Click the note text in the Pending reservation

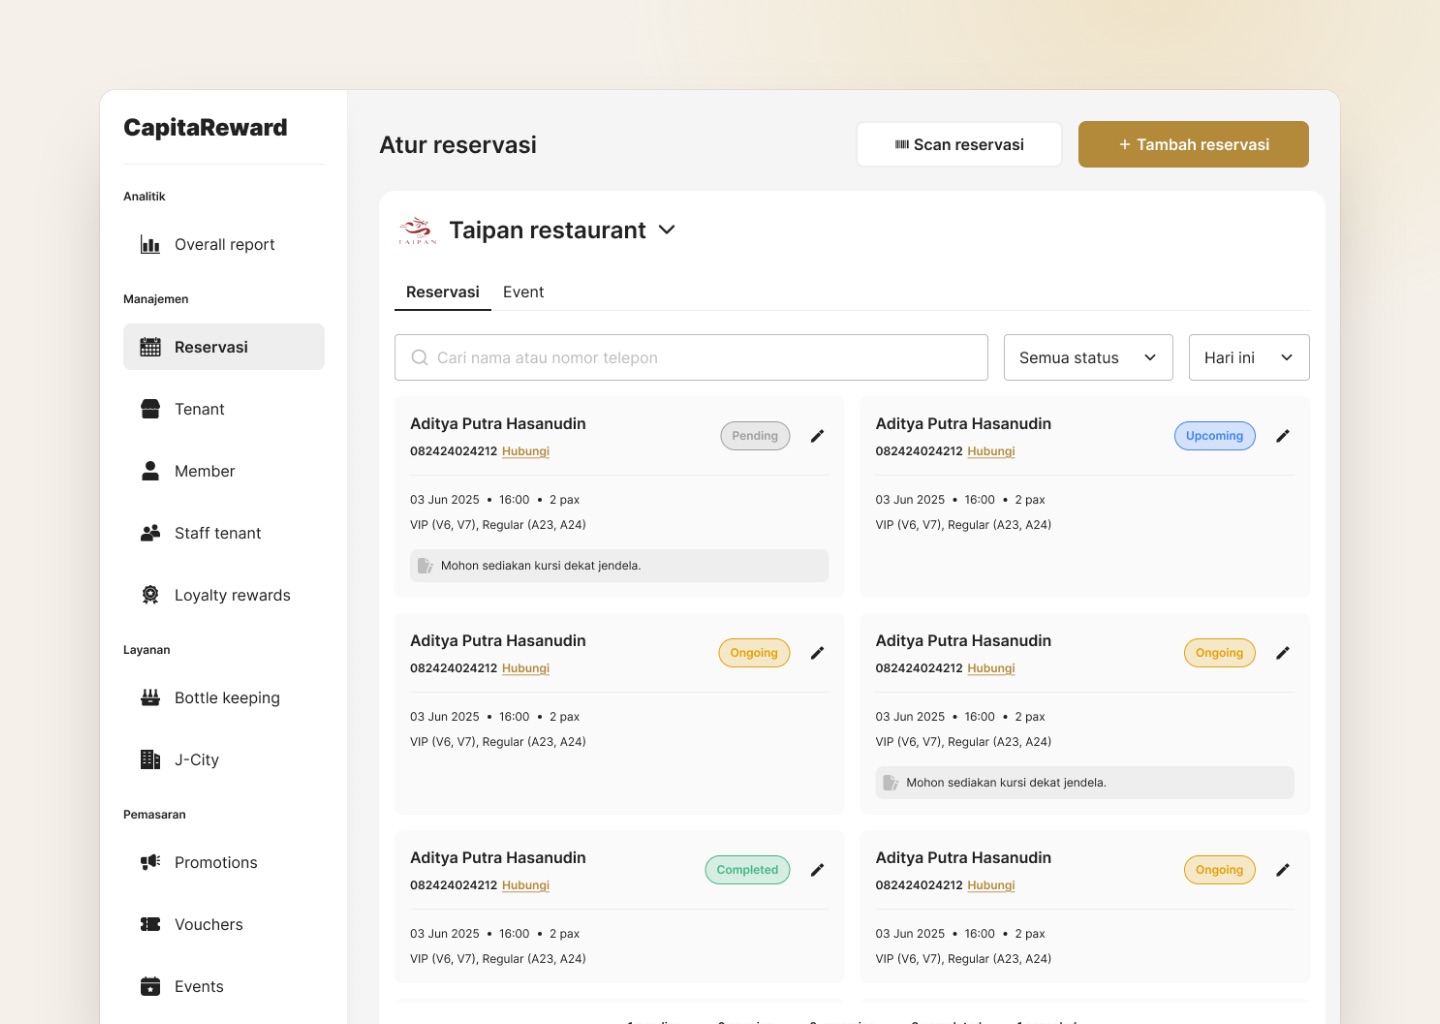click(541, 566)
